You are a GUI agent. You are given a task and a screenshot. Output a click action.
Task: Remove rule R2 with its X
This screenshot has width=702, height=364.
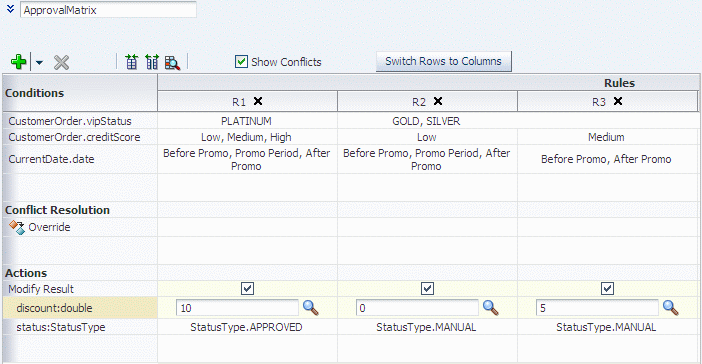coord(438,101)
